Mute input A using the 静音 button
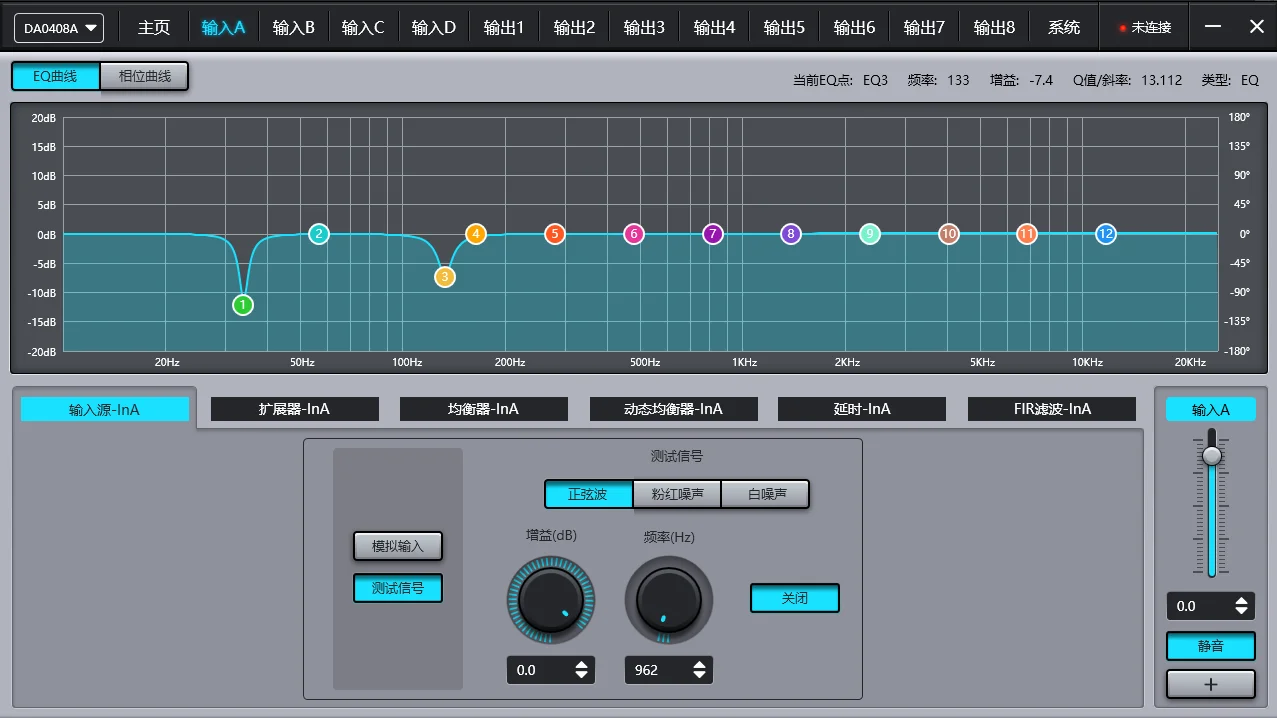The image size is (1277, 718). coord(1210,646)
